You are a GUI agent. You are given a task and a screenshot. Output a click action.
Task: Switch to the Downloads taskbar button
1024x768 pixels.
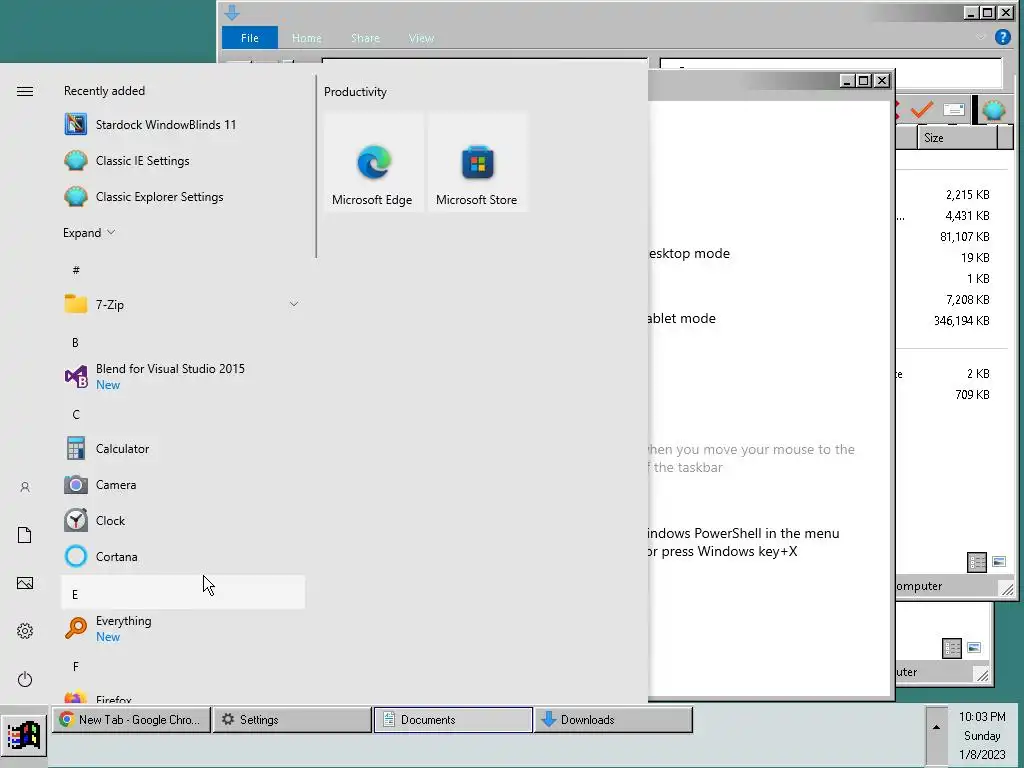(613, 720)
